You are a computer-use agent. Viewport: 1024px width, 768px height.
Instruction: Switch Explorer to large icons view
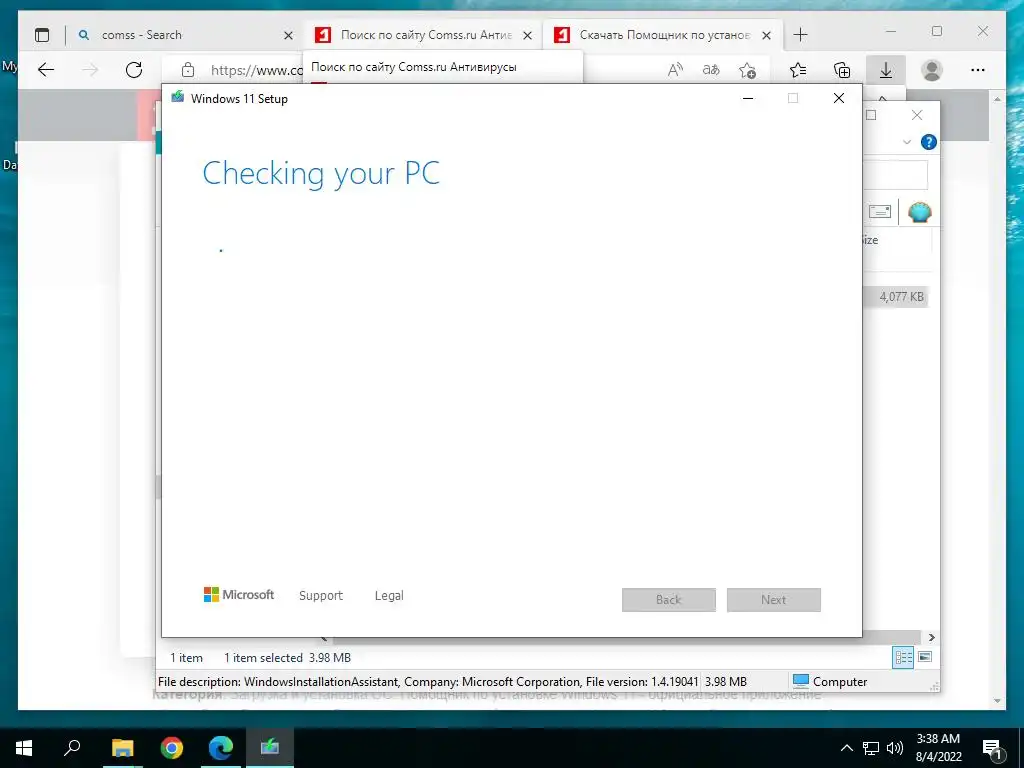(x=925, y=657)
